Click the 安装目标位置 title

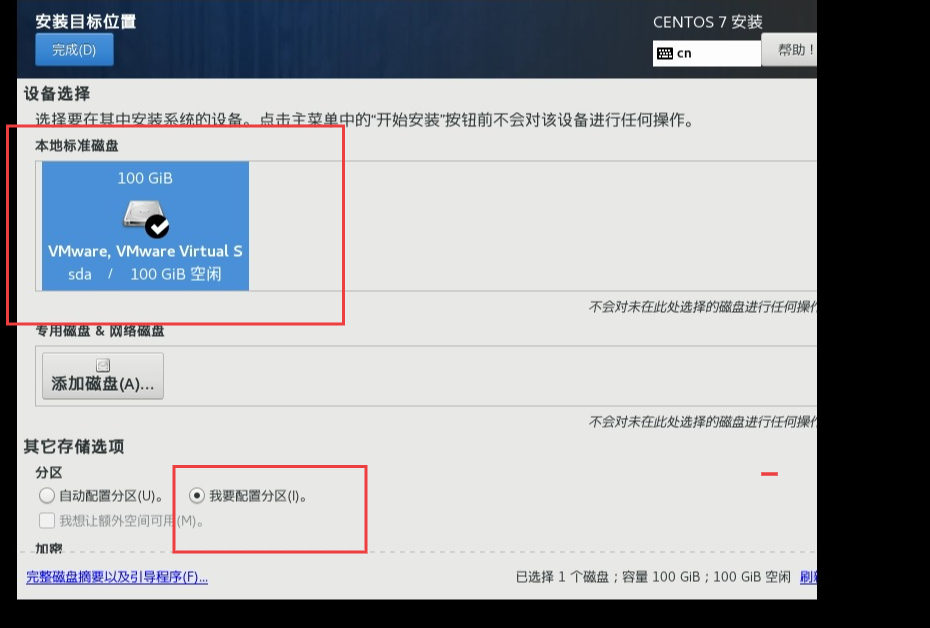click(85, 21)
